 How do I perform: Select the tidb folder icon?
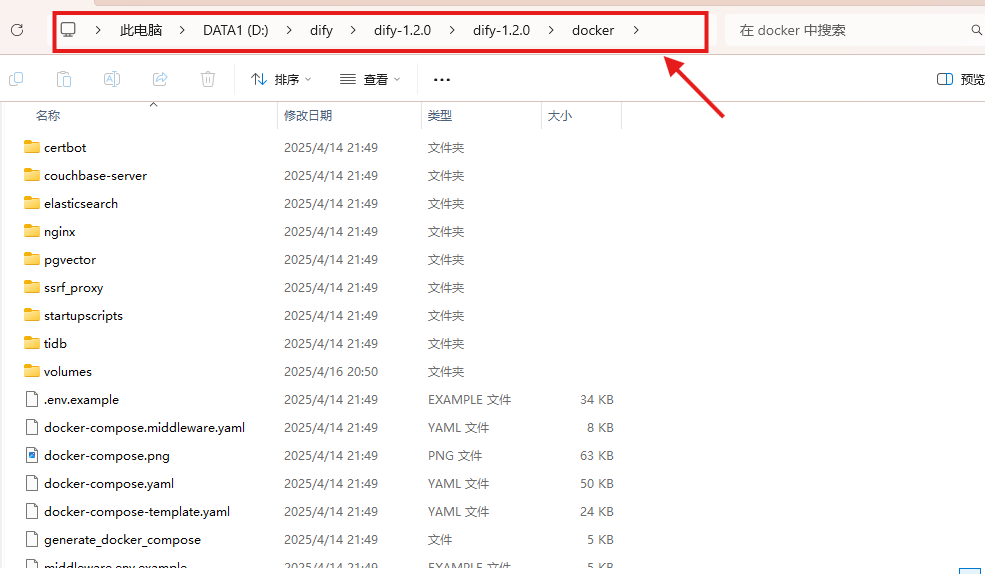(31, 343)
